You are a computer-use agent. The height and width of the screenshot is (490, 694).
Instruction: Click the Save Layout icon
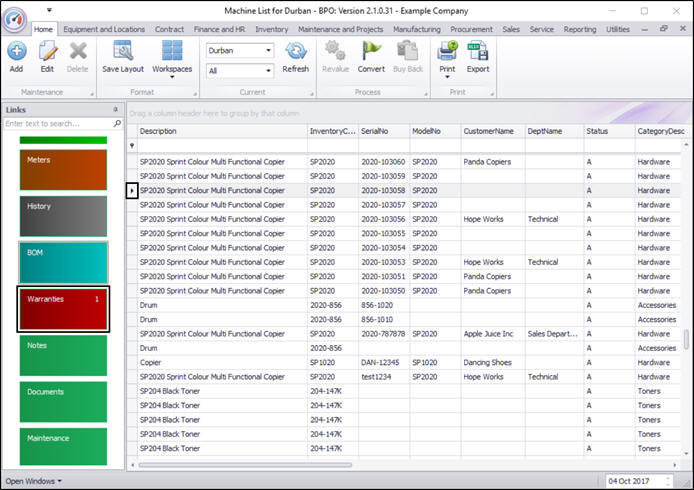[123, 51]
